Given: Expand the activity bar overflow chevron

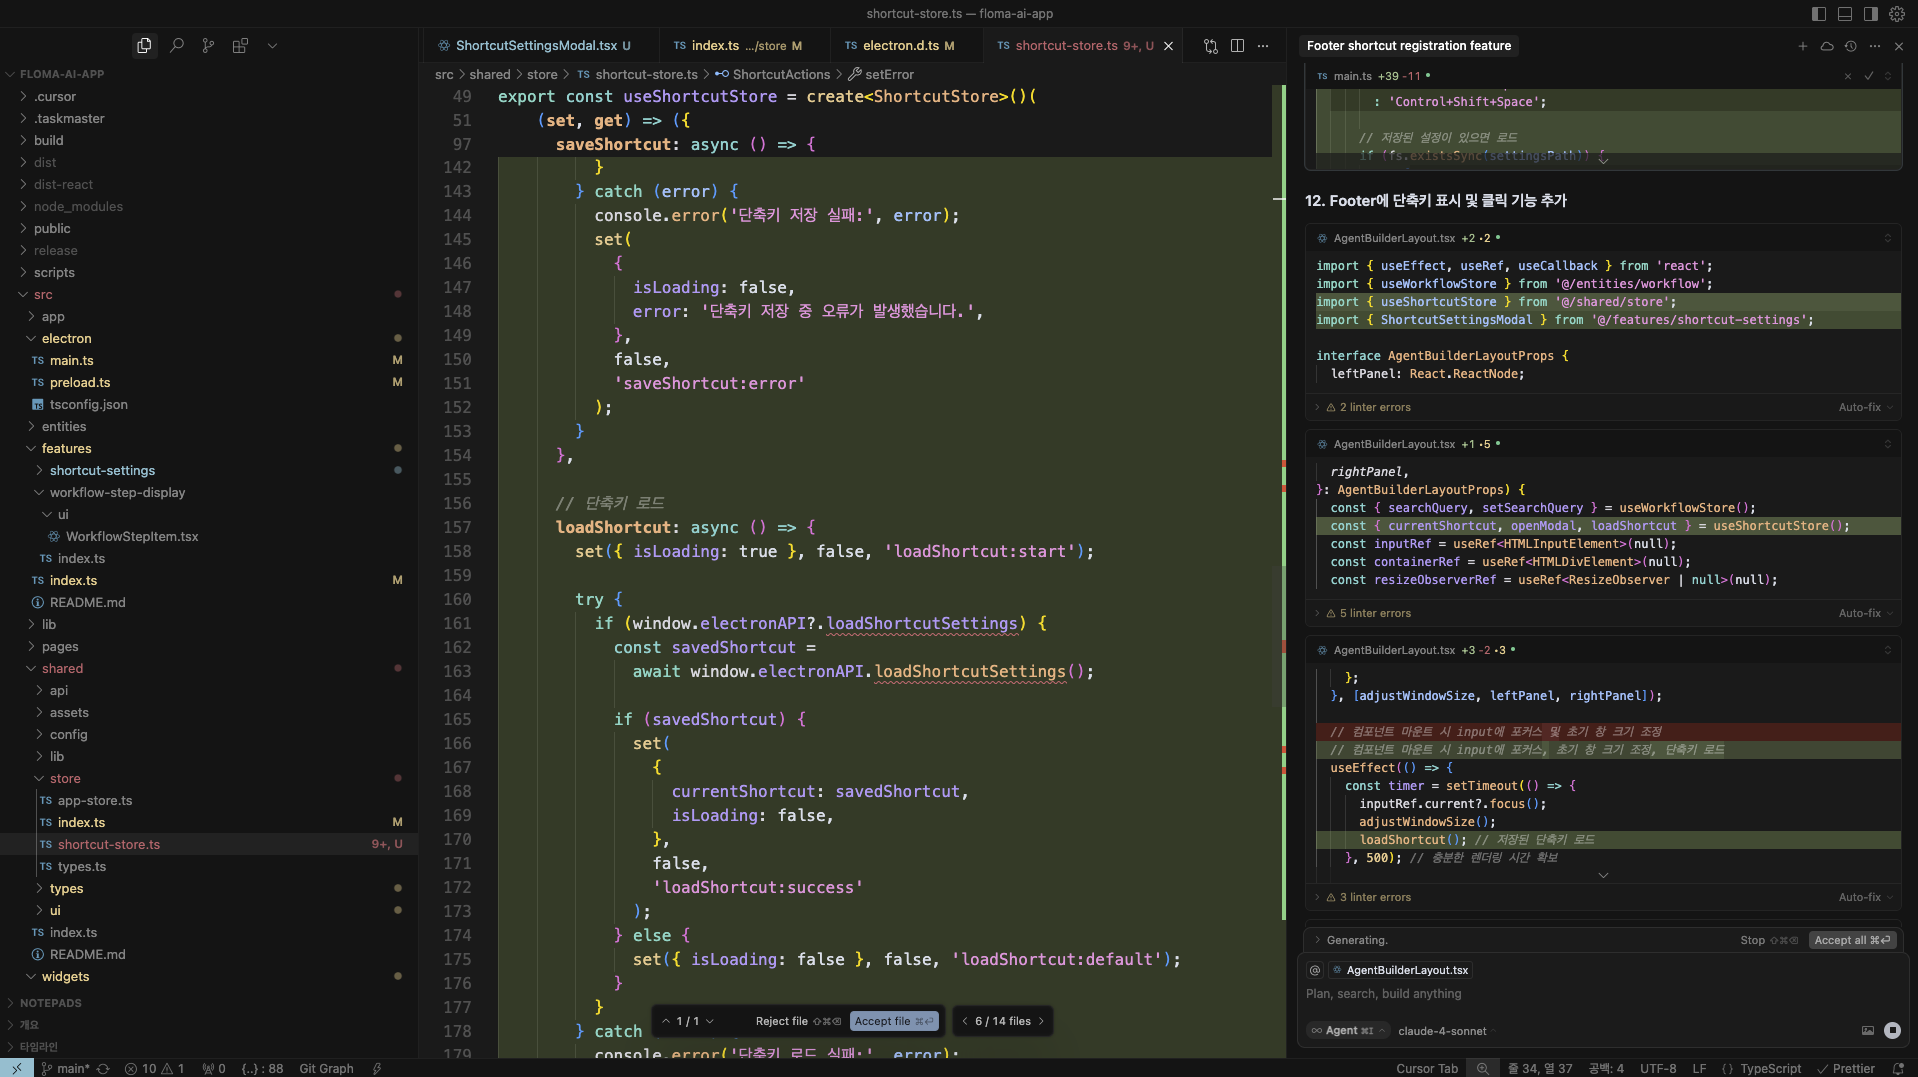Looking at the screenshot, I should (272, 46).
